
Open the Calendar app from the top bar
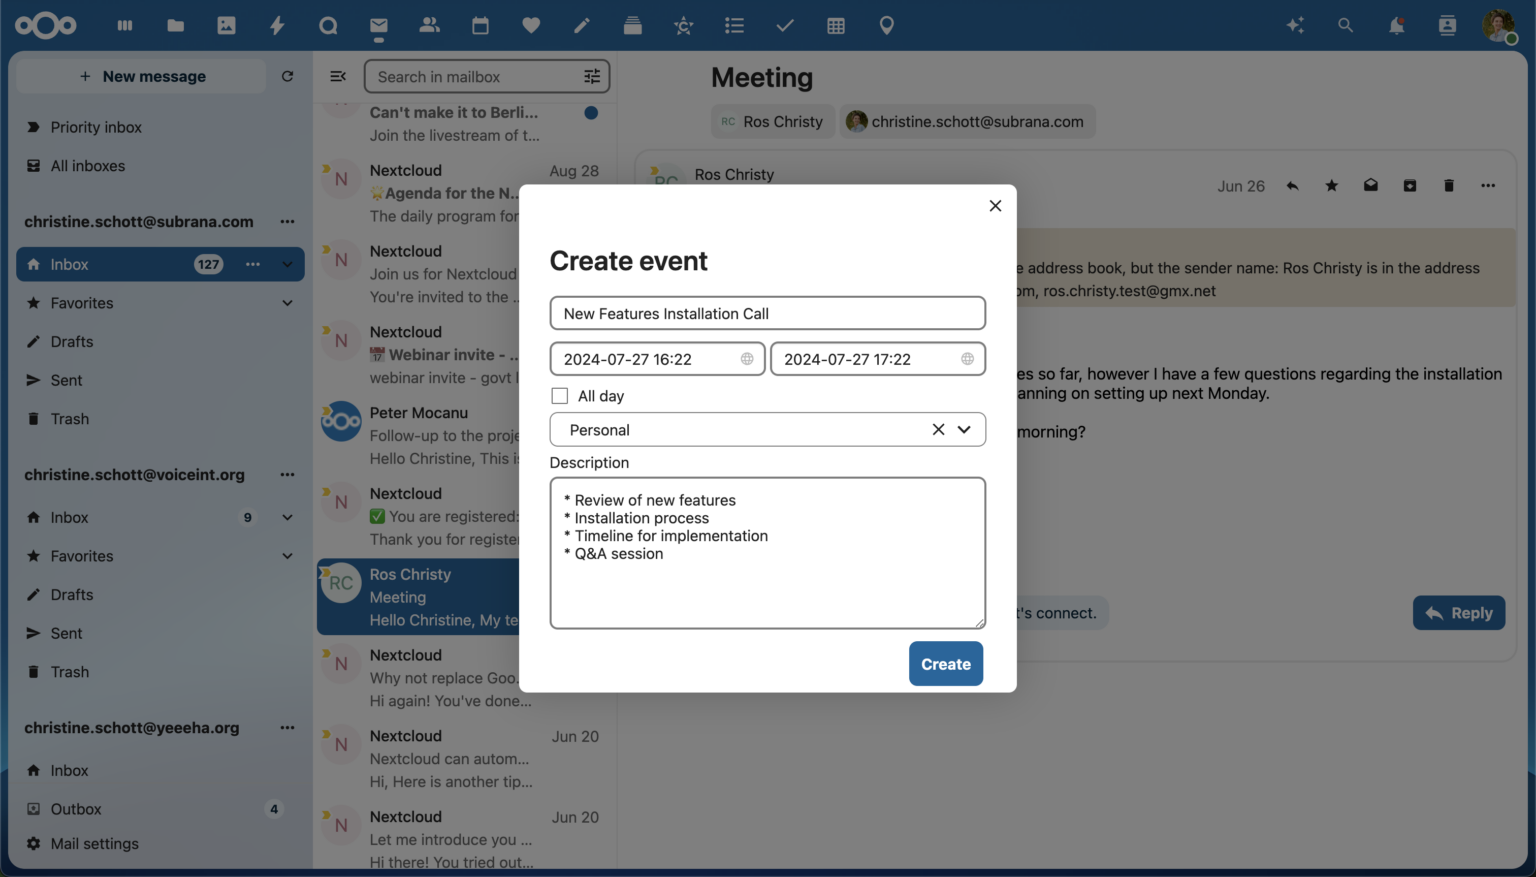[x=480, y=25]
